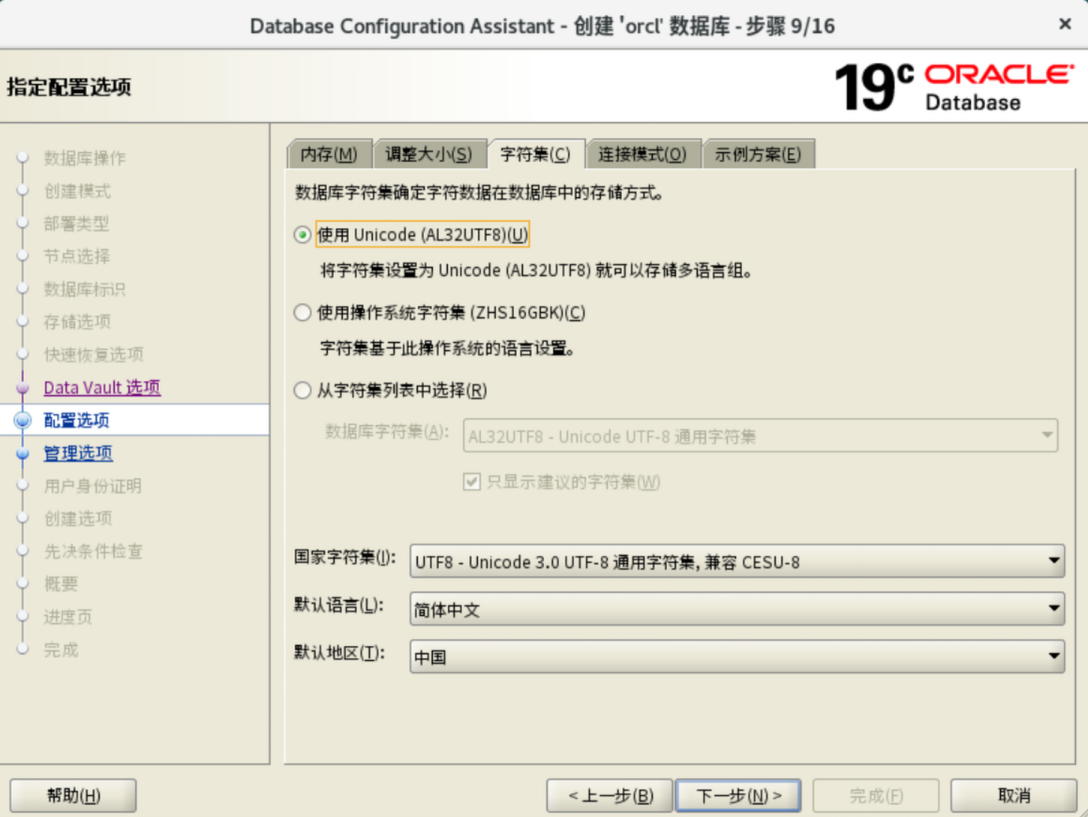Close the Database Configuration Assistant window
Image resolution: width=1088 pixels, height=817 pixels.
point(1065,24)
